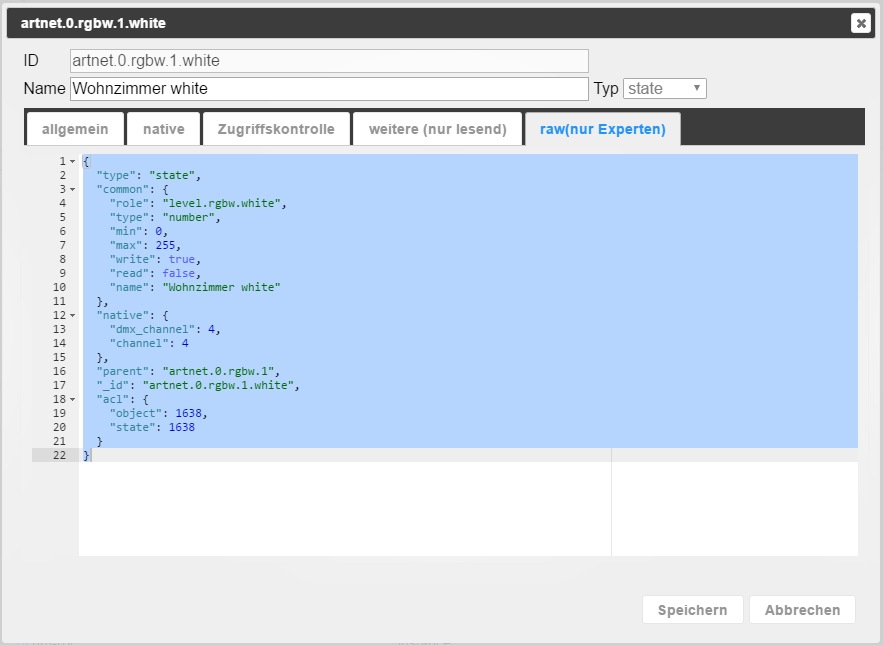Open the Typ state dropdown
The width and height of the screenshot is (883, 645).
665,88
